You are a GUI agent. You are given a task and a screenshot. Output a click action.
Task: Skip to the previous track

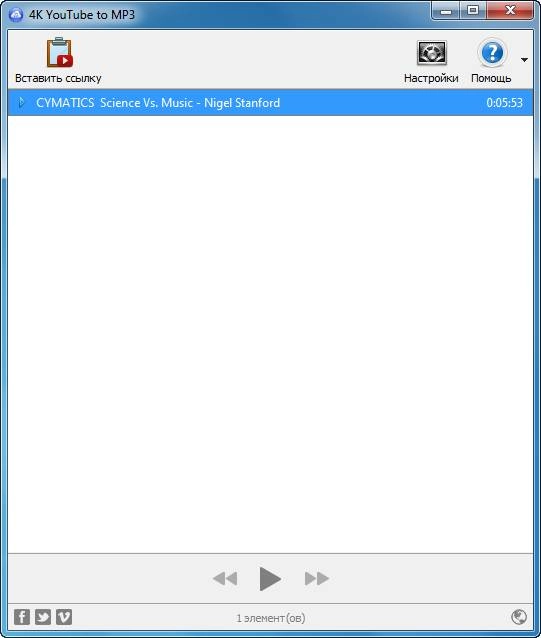[225, 578]
